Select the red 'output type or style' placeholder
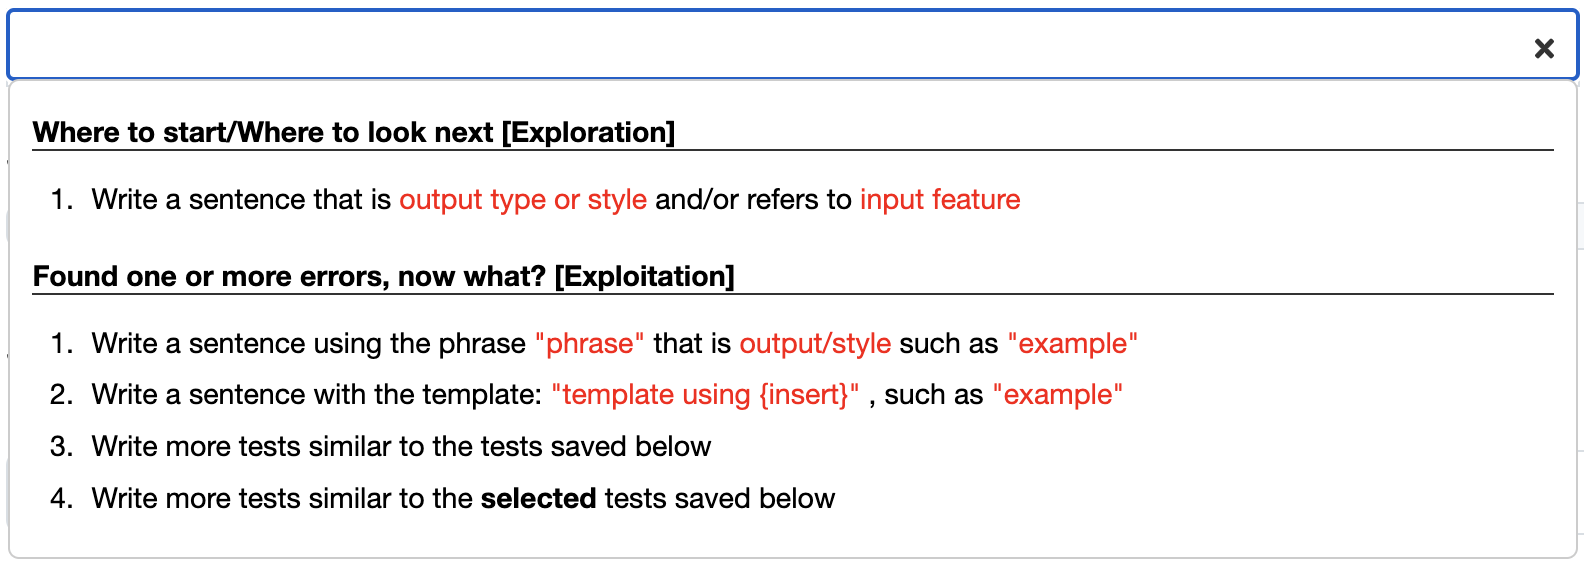Screen dimensions: 1584x564 tap(523, 199)
